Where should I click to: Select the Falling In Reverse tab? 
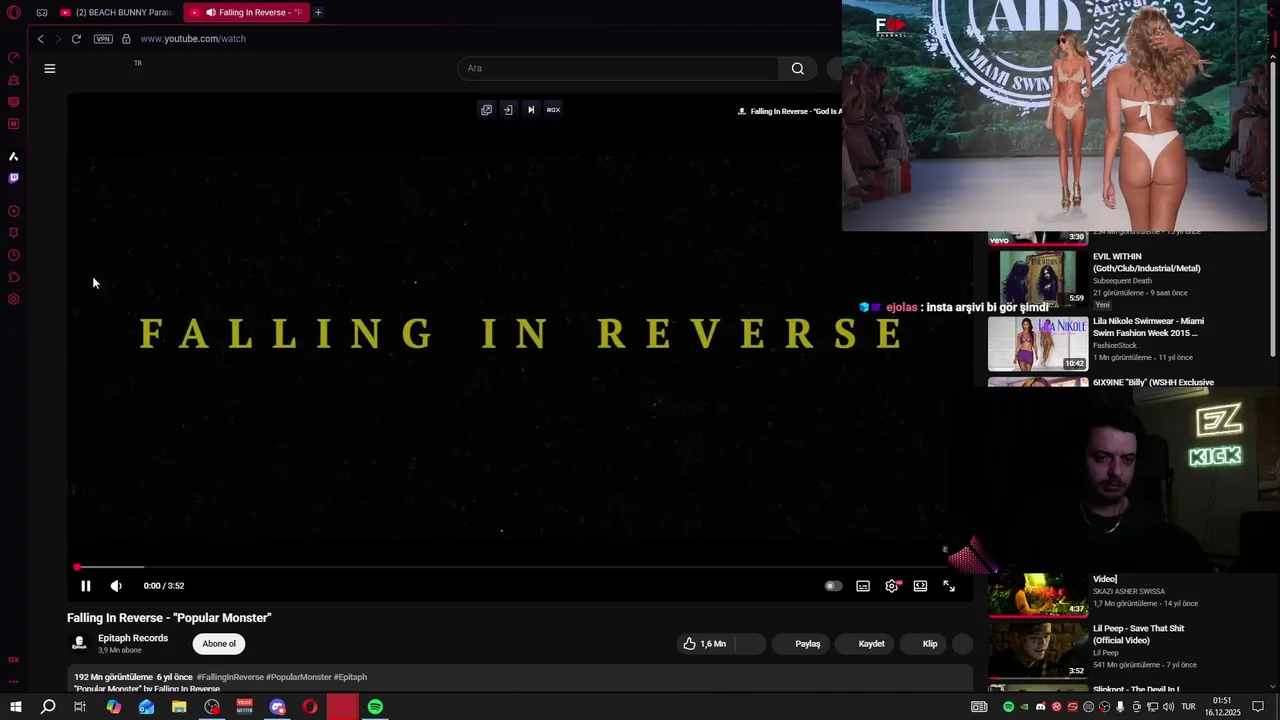point(246,12)
